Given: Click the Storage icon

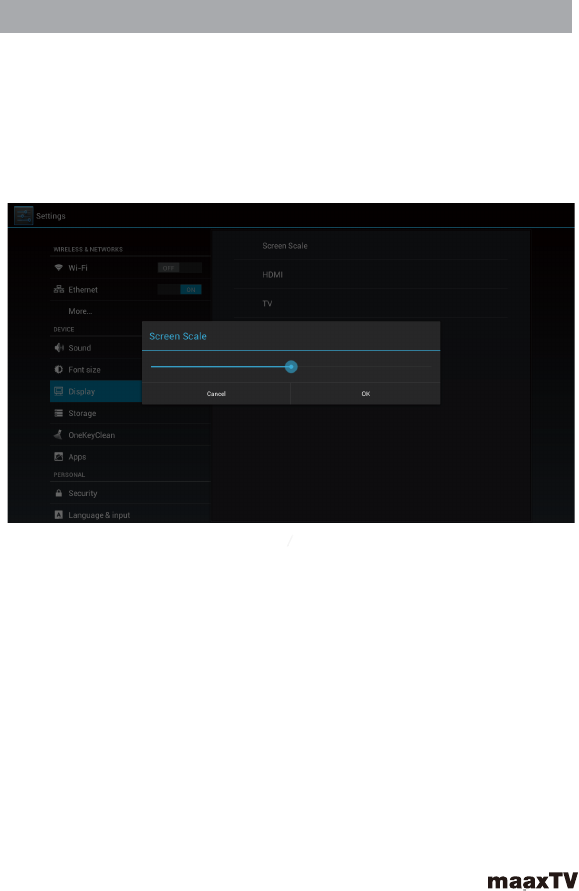Looking at the screenshot, I should [59, 413].
